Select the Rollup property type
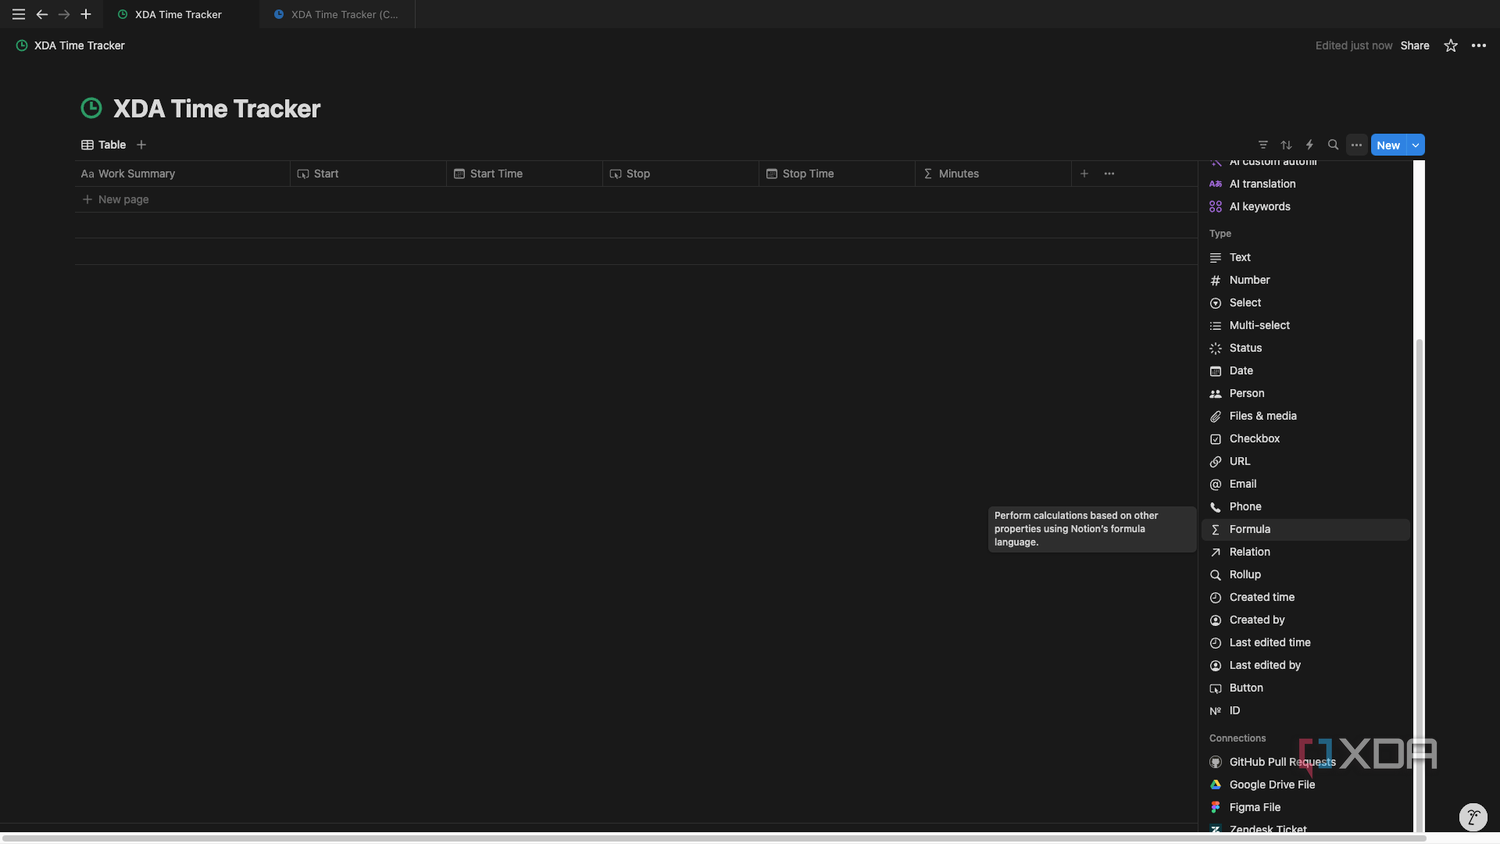Viewport: 1500px width, 844px height. point(1305,575)
